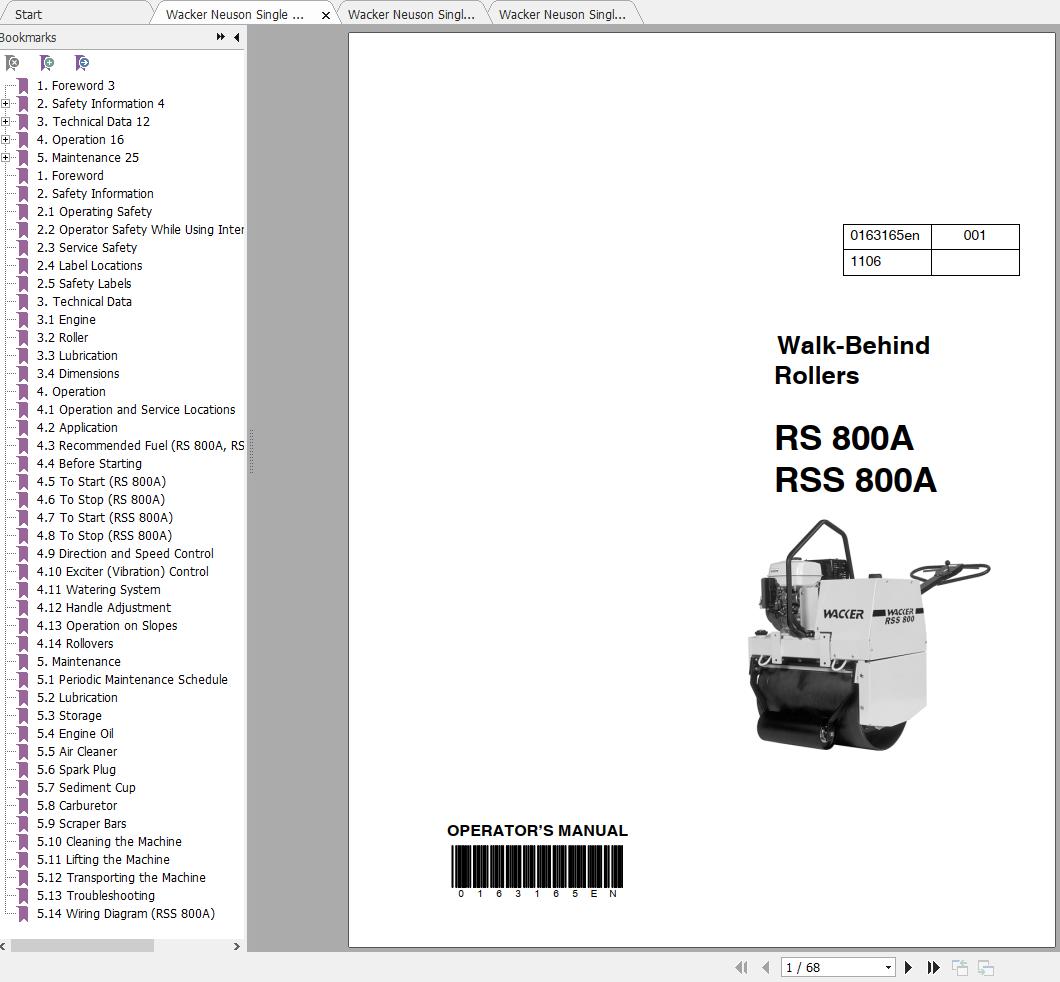
Task: Open bookmark 4.12 Handle Adjustment
Action: pyautogui.click(x=103, y=608)
